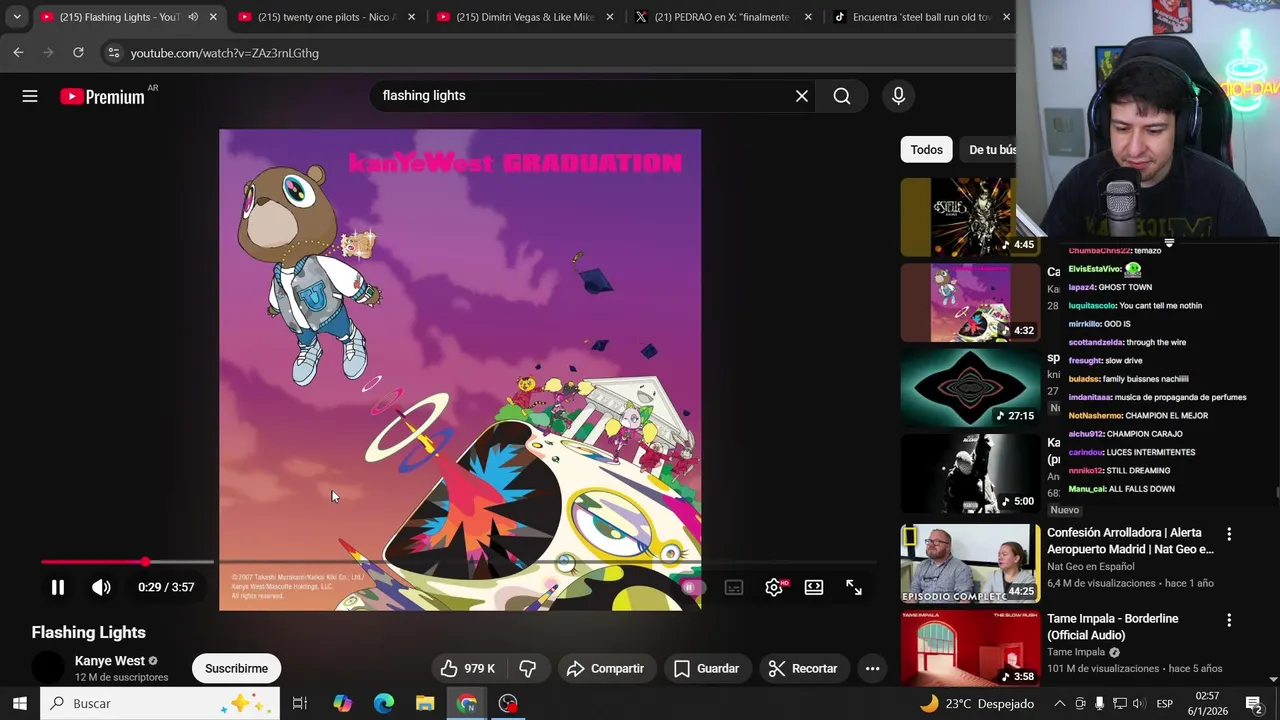Open the Graduation 4:32 suggested thumbnail
The image size is (1280, 720).
pos(970,303)
